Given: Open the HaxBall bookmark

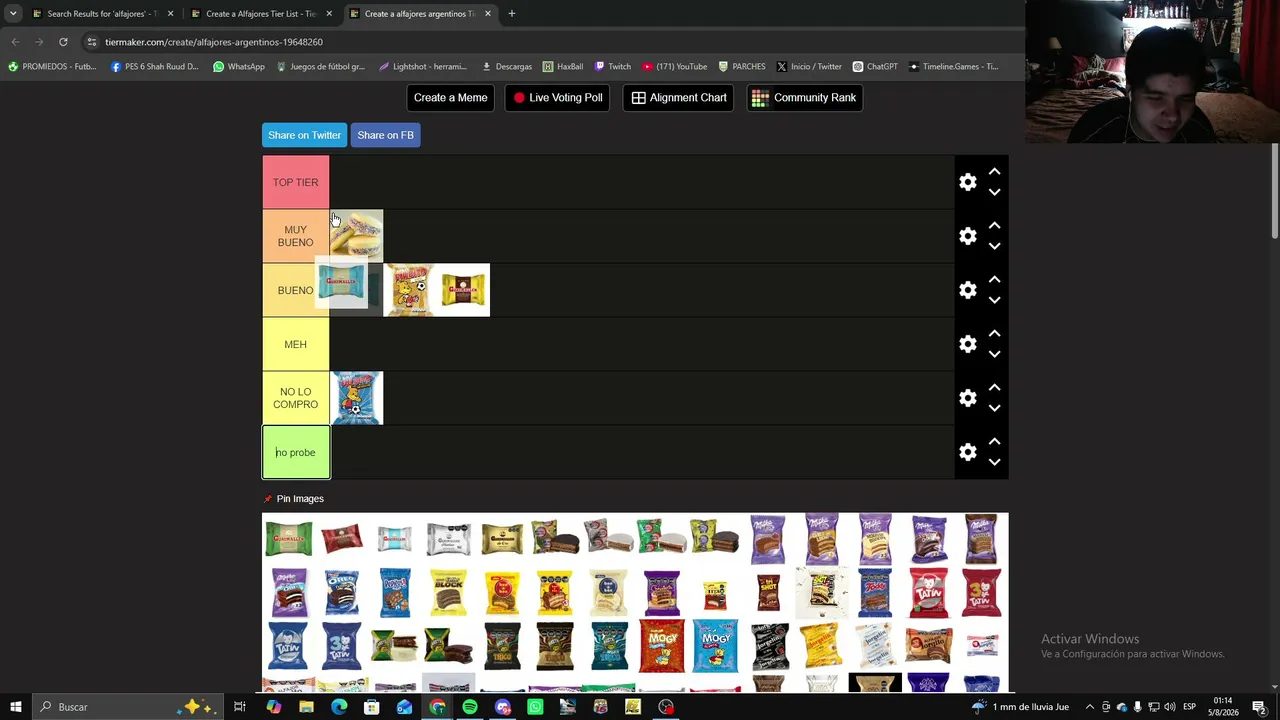Looking at the screenshot, I should click(x=563, y=67).
